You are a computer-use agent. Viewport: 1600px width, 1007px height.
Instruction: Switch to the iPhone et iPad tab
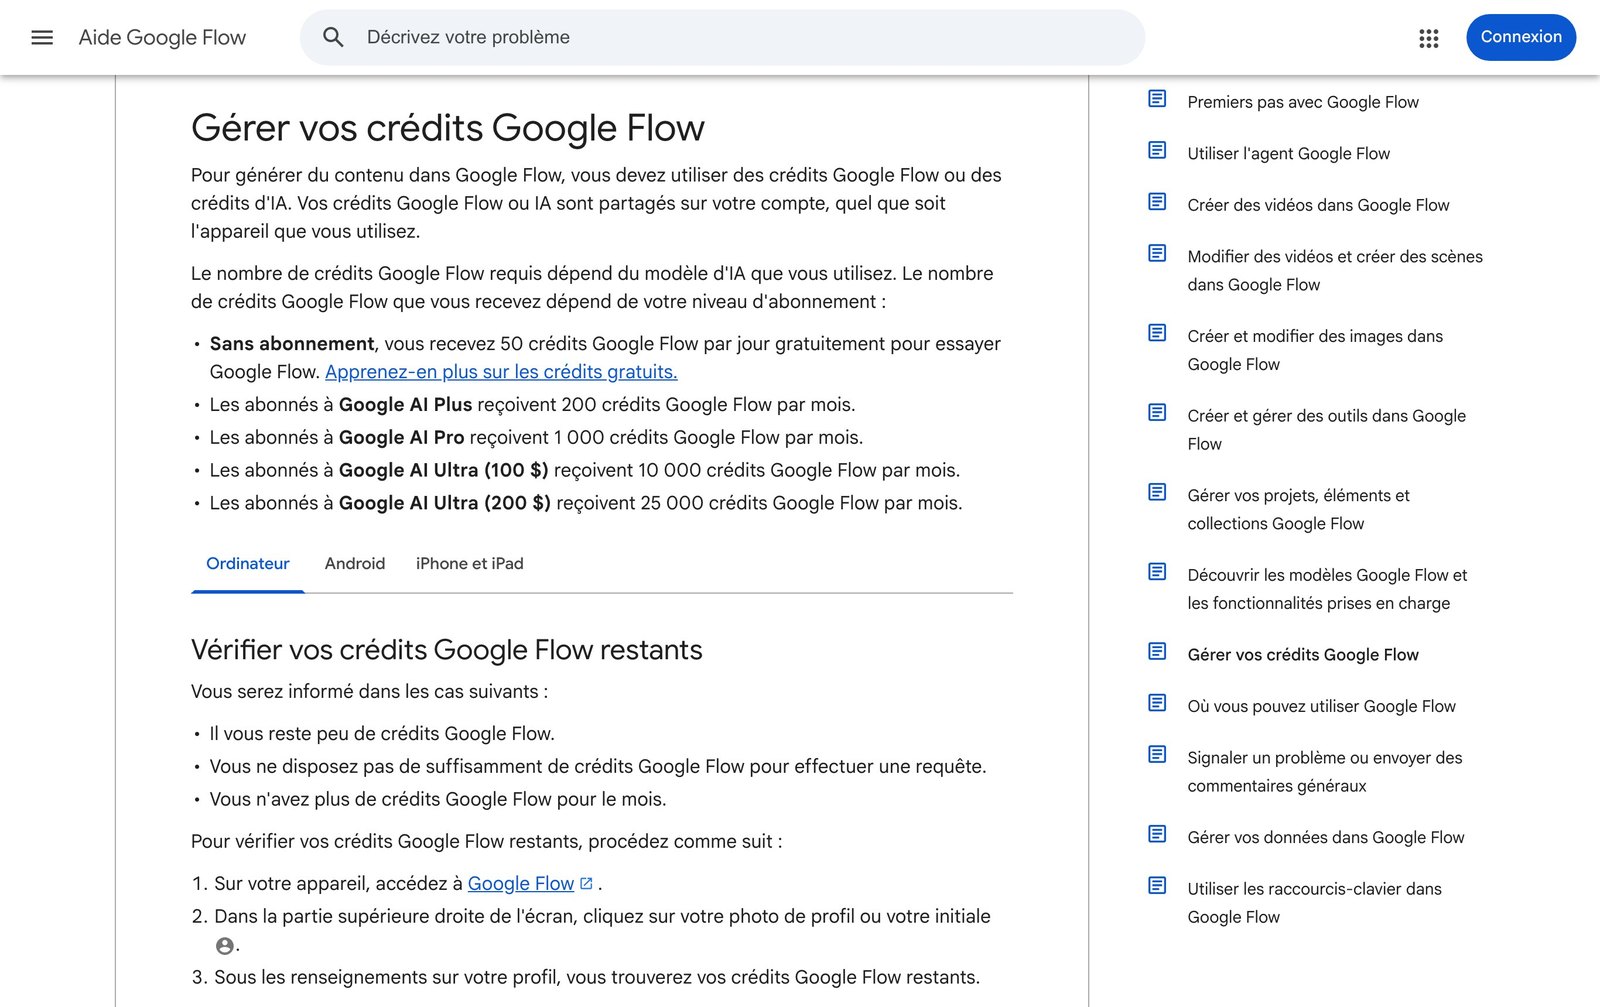(x=469, y=564)
